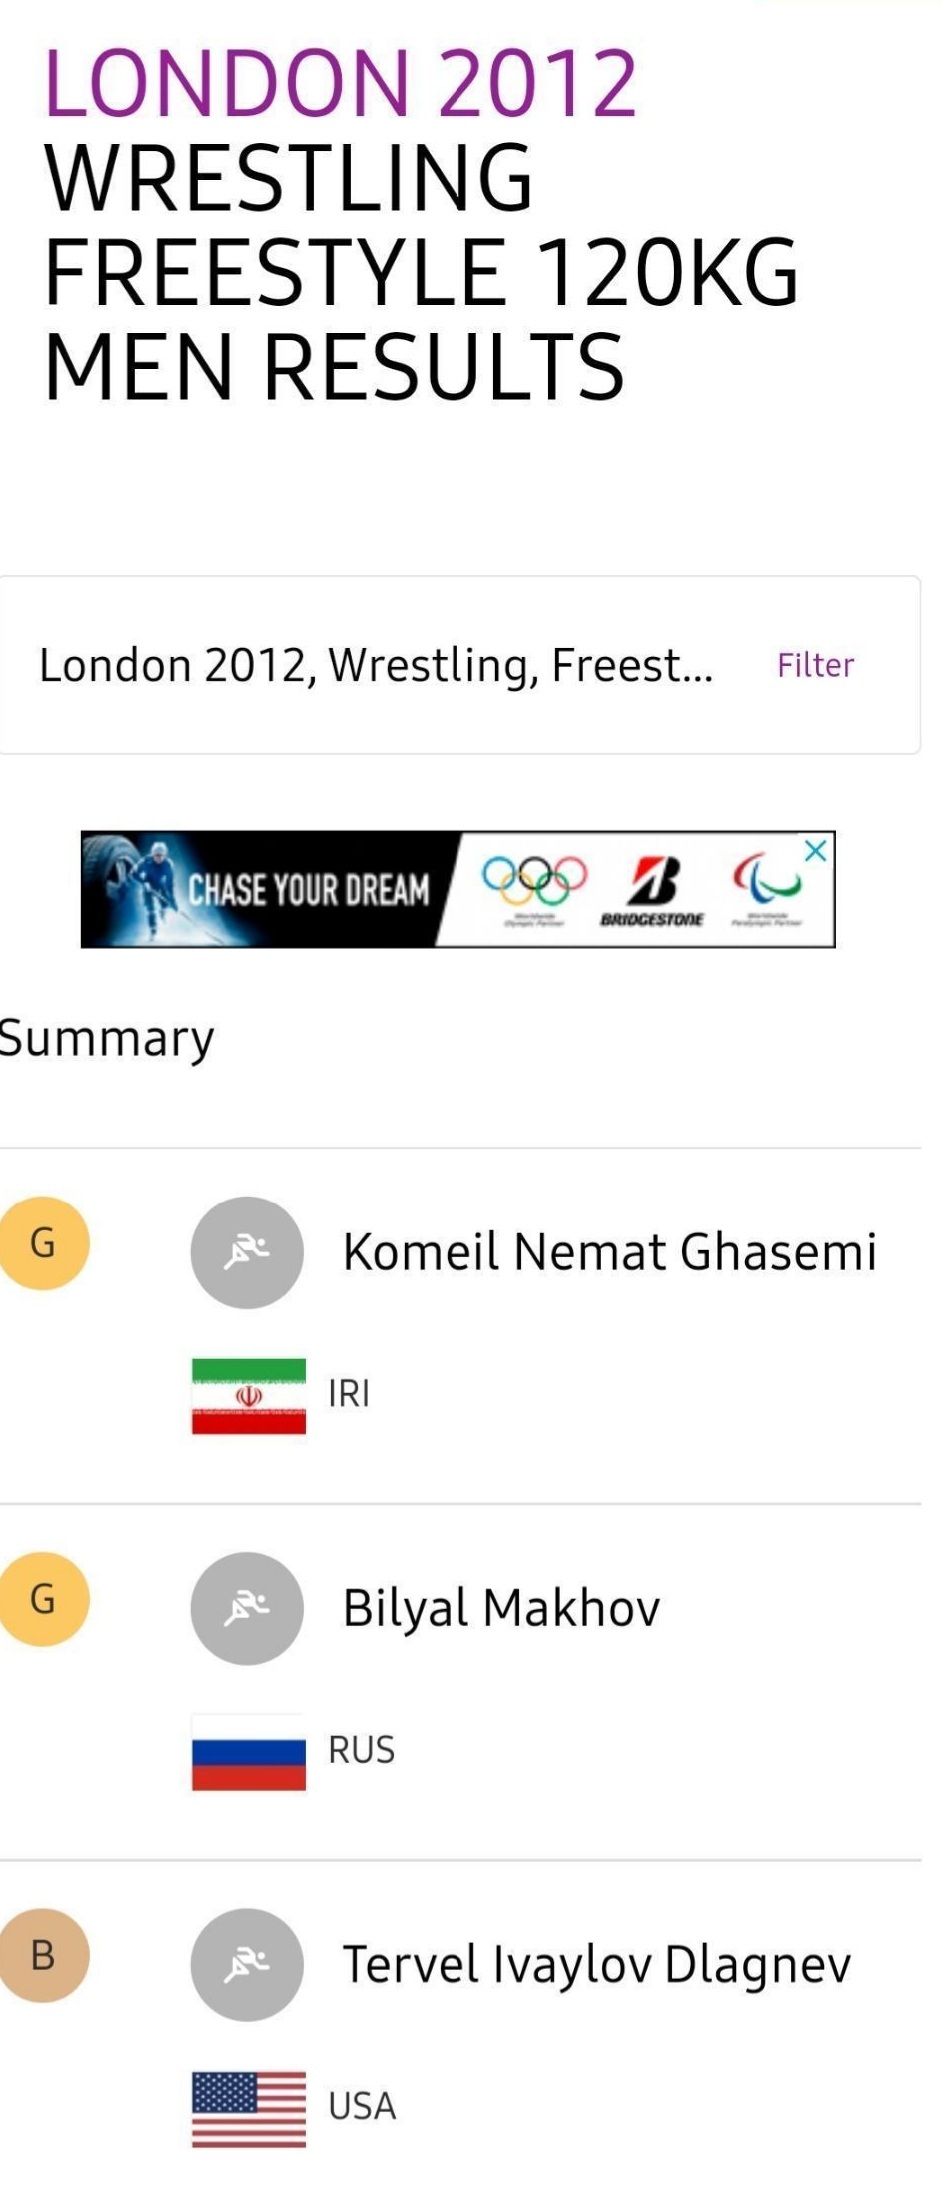Image resolution: width=942 pixels, height=2204 pixels.
Task: Click the gold medal badge beside Makhov
Action: (44, 1599)
